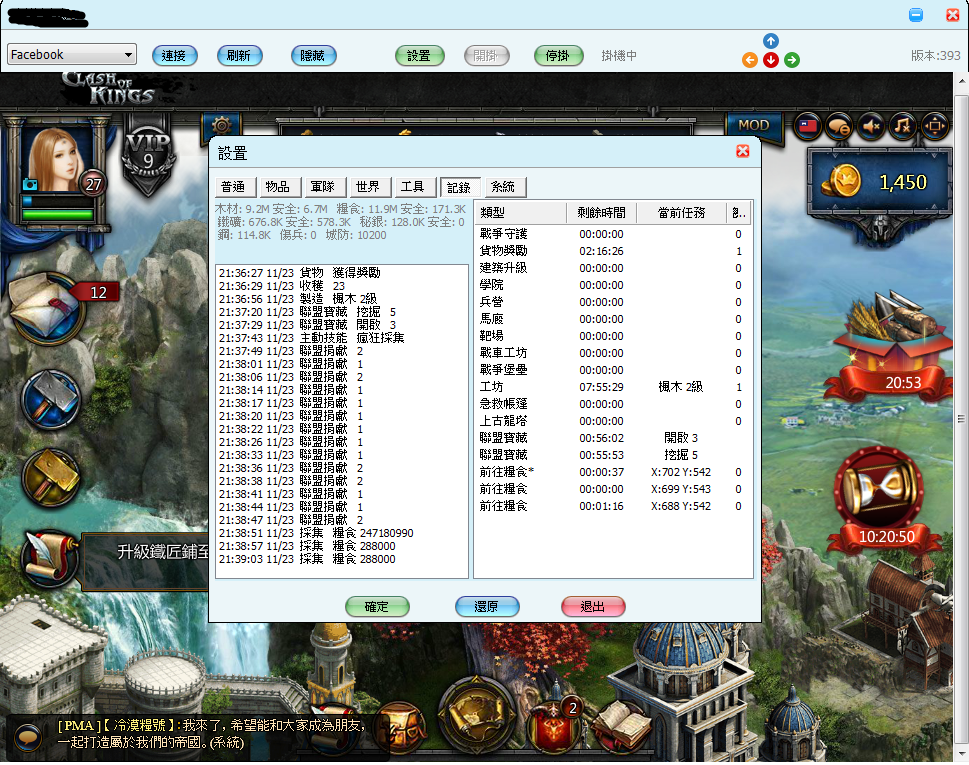The height and width of the screenshot is (765, 969).
Task: Click the 隱藏 hide button
Action: 313,56
